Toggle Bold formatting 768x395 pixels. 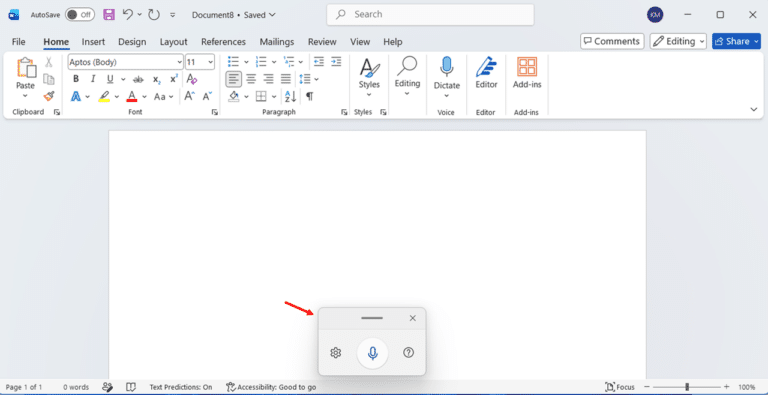point(76,79)
